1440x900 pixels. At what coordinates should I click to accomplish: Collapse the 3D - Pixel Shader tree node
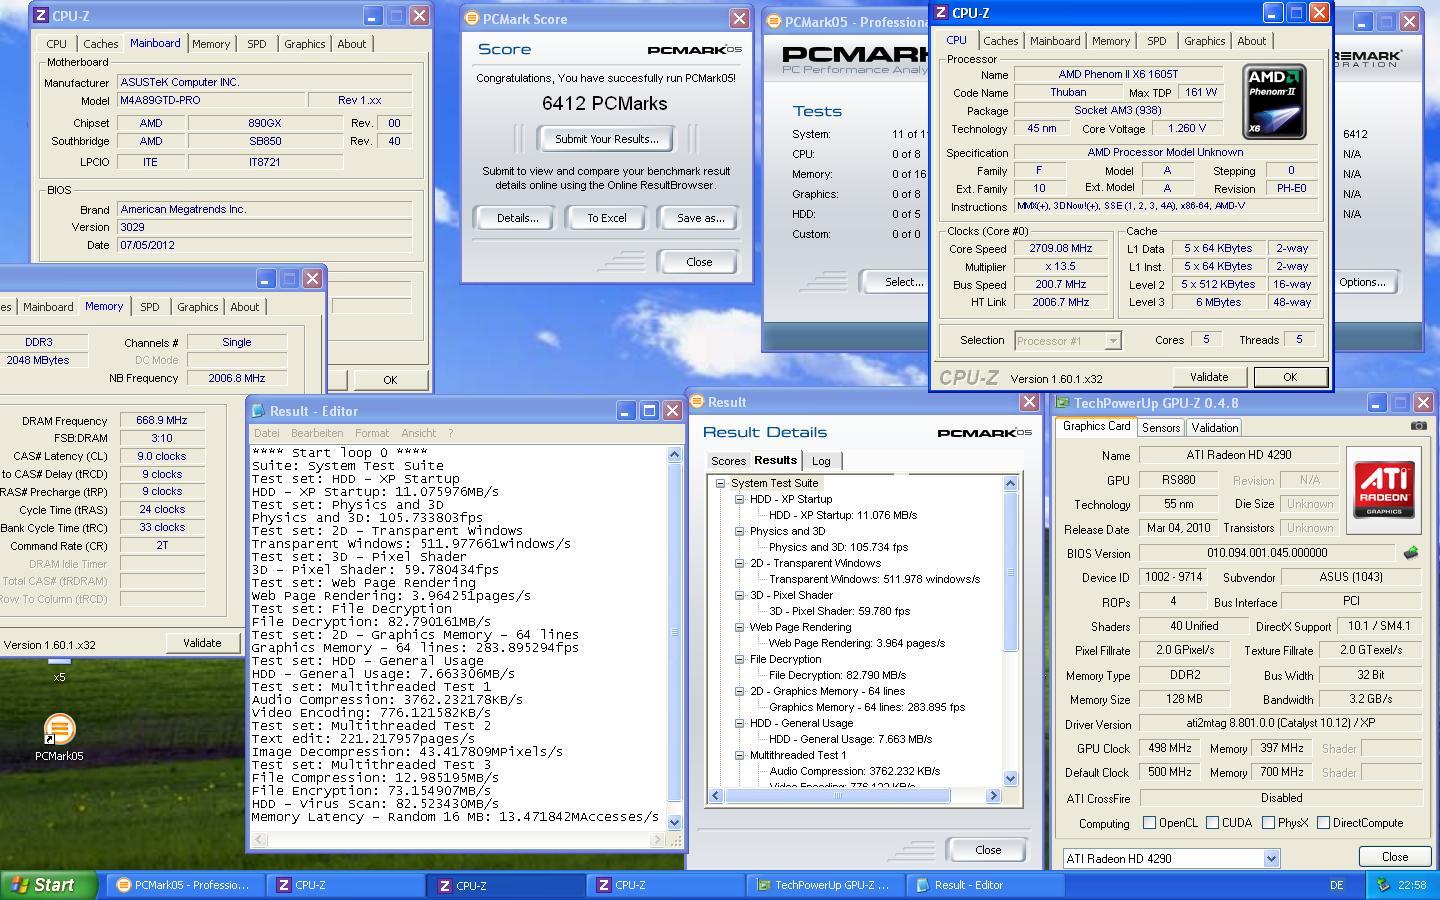pyautogui.click(x=739, y=595)
